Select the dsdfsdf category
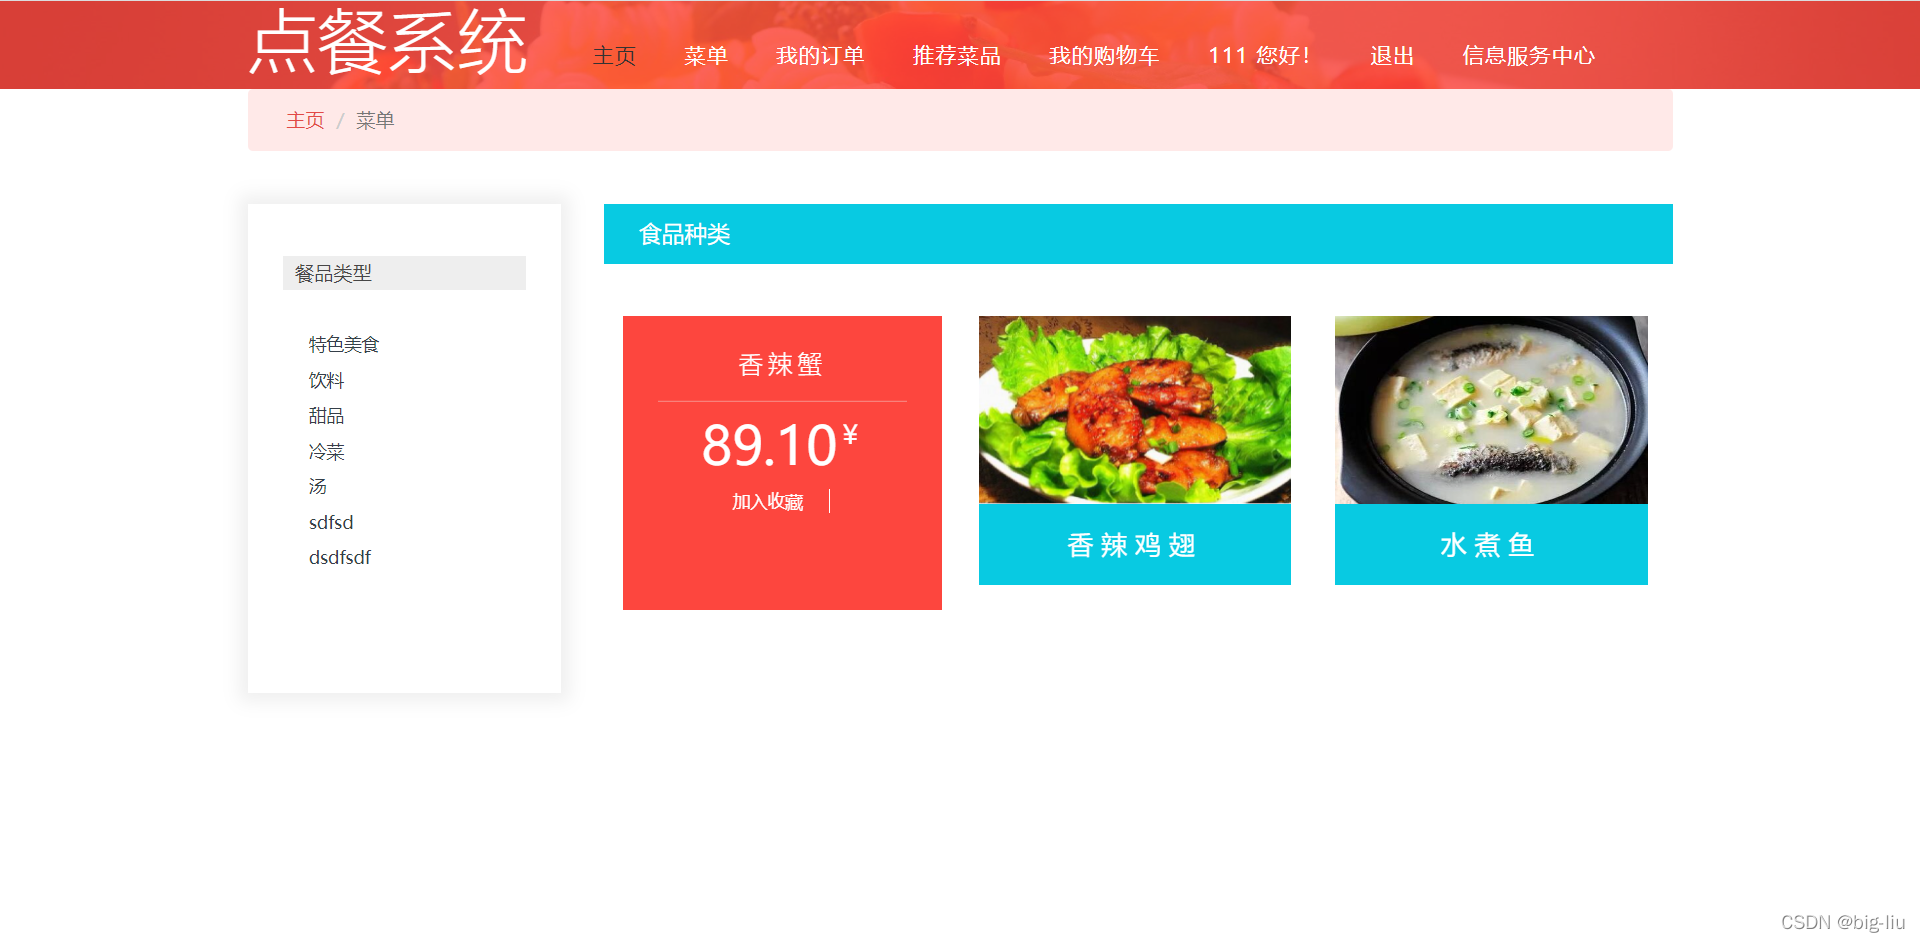The image size is (1920, 942). click(x=340, y=557)
